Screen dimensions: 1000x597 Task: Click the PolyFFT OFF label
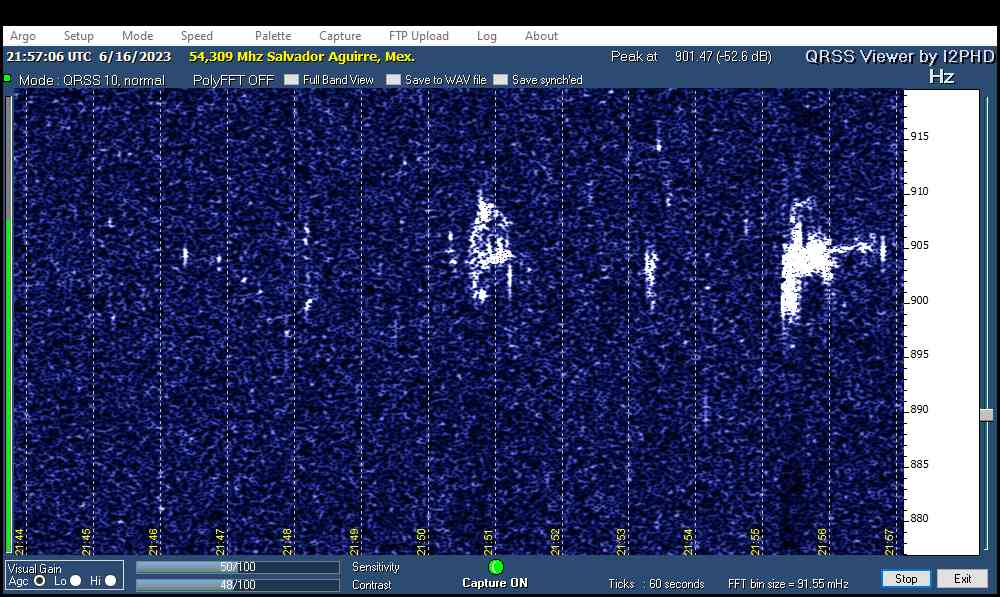[233, 80]
